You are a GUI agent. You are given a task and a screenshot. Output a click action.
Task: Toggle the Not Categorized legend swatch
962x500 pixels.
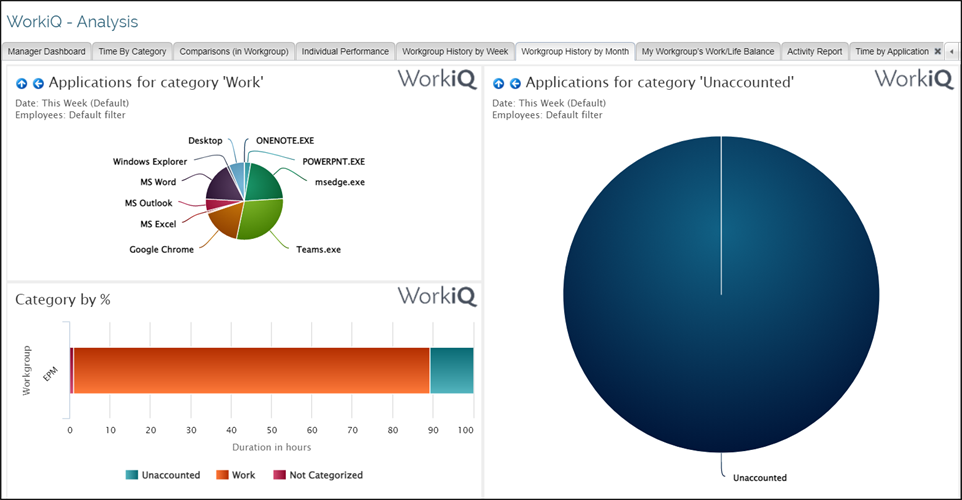pos(281,475)
